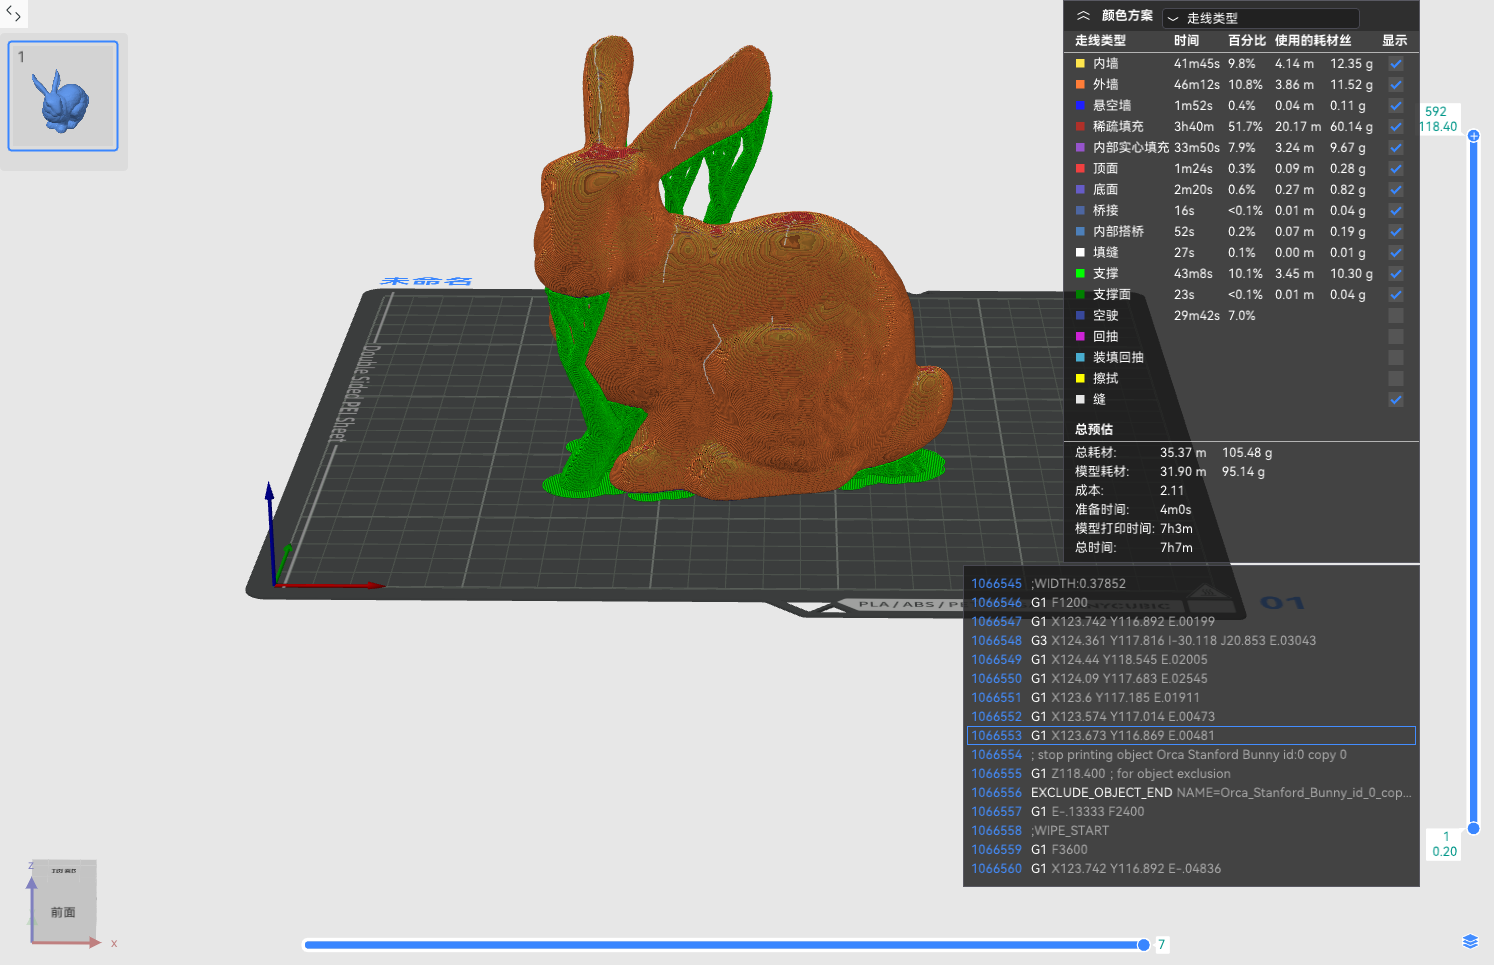
Task: Click the 未命名 plate name label
Action: [x=427, y=281]
